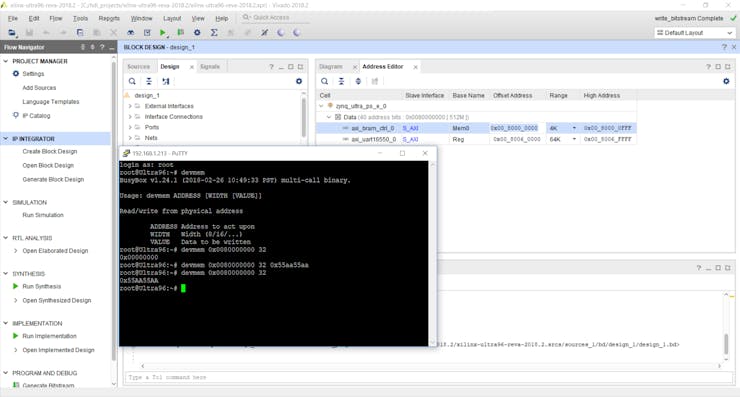
Task: Open Design panel settings gear
Action: (299, 81)
